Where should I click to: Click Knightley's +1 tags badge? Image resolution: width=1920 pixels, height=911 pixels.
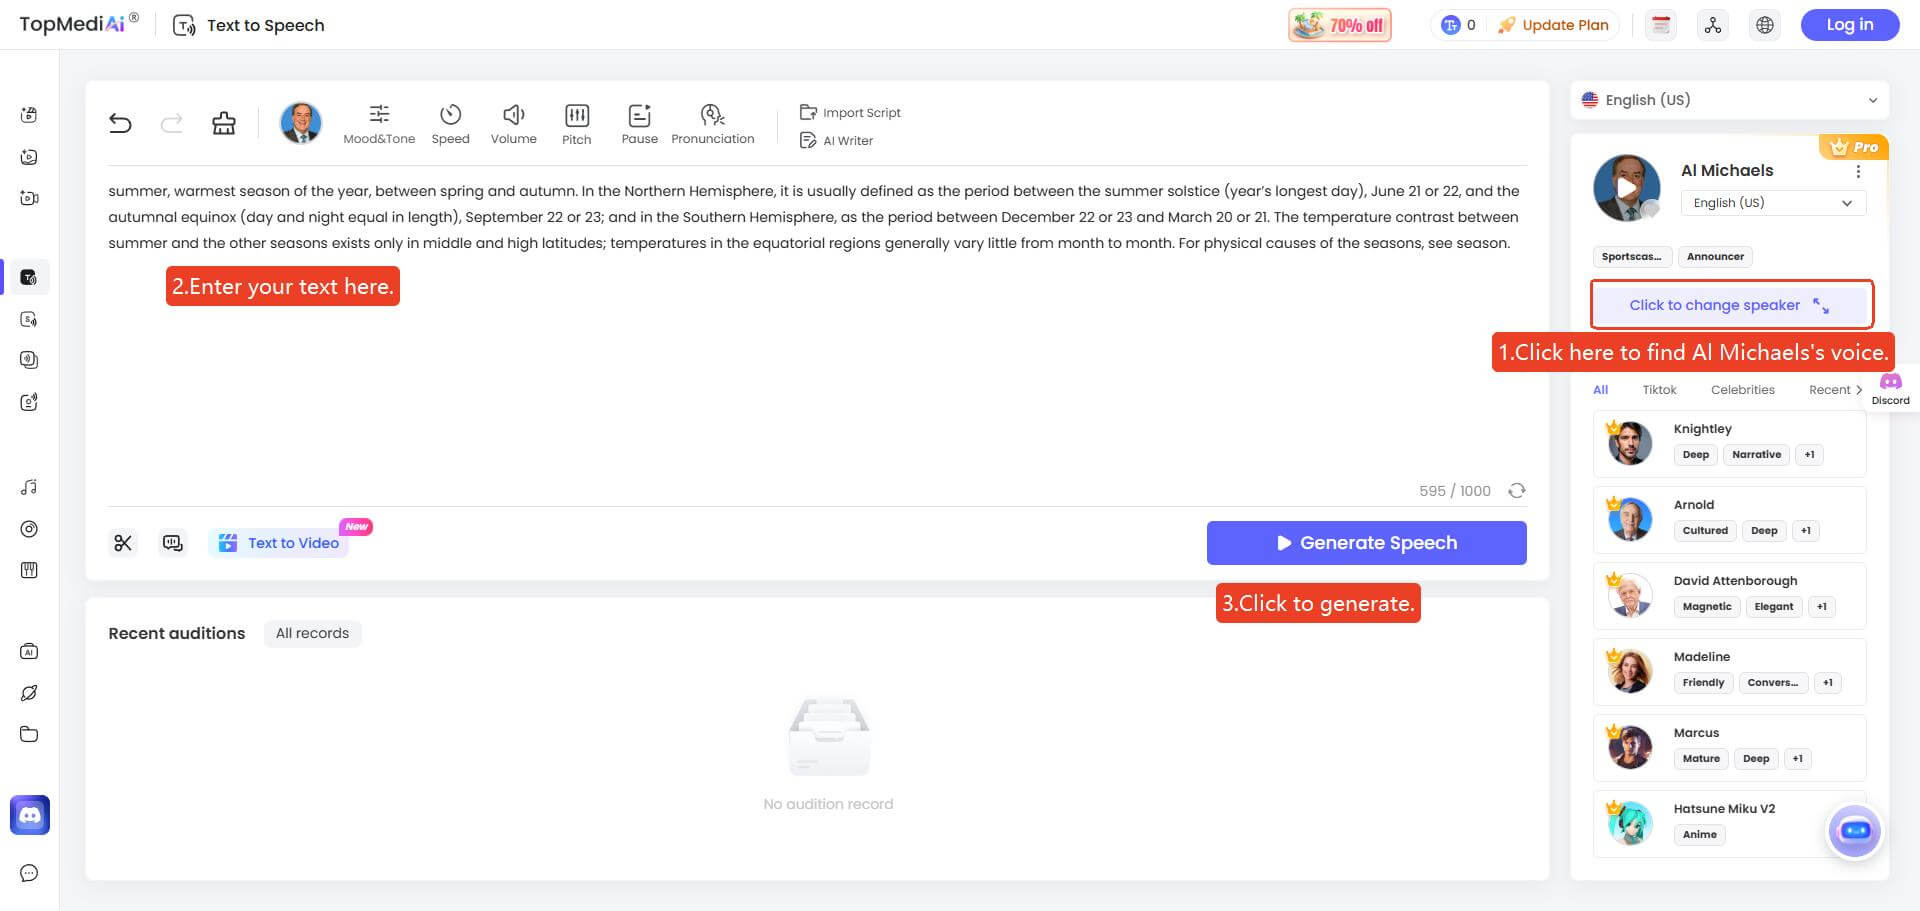click(1809, 455)
